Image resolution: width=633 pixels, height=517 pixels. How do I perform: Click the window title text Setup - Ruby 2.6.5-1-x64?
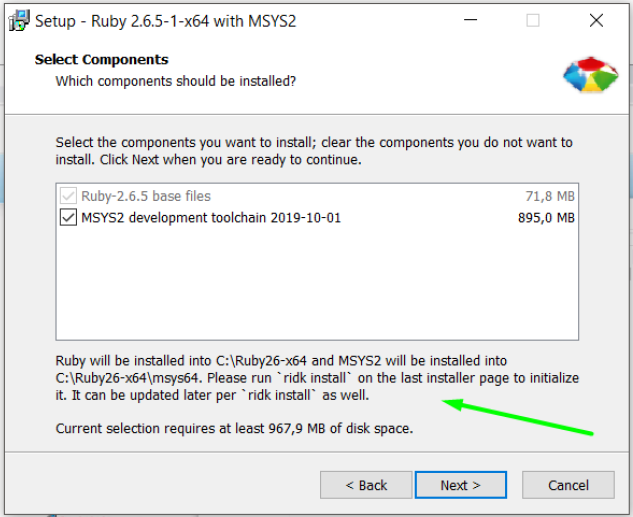[165, 21]
